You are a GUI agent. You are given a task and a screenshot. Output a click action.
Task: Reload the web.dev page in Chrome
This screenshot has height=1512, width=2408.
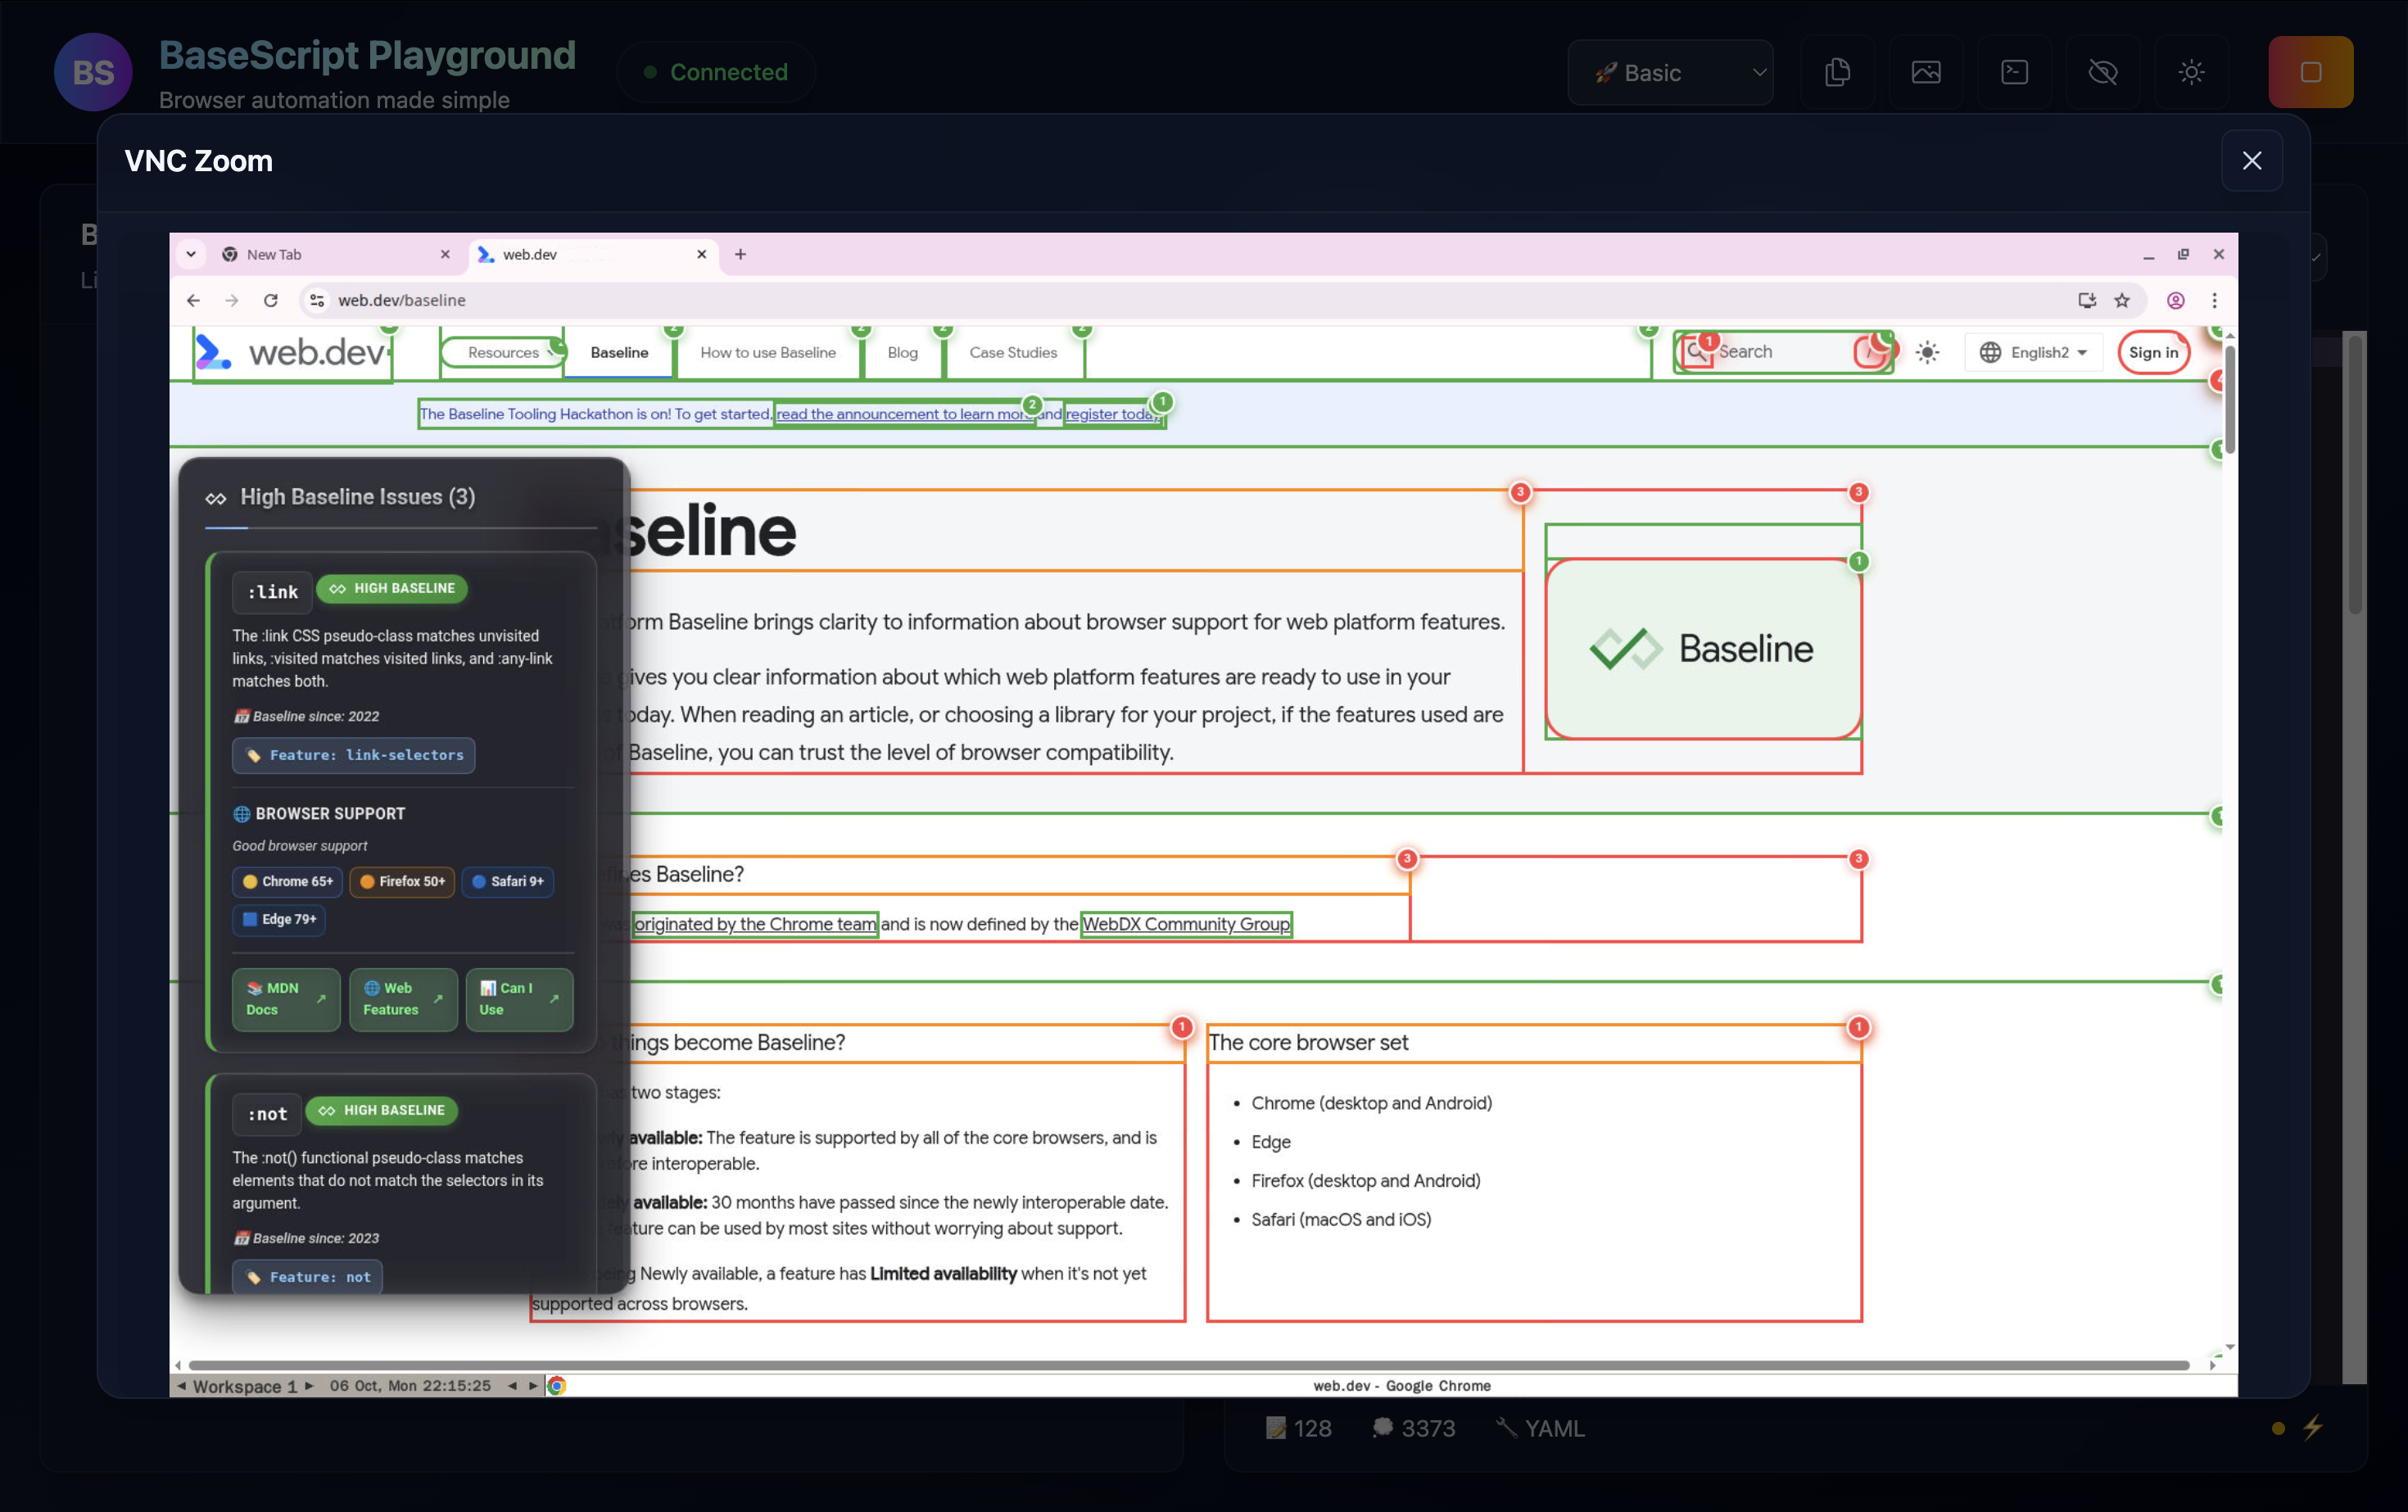(x=270, y=300)
